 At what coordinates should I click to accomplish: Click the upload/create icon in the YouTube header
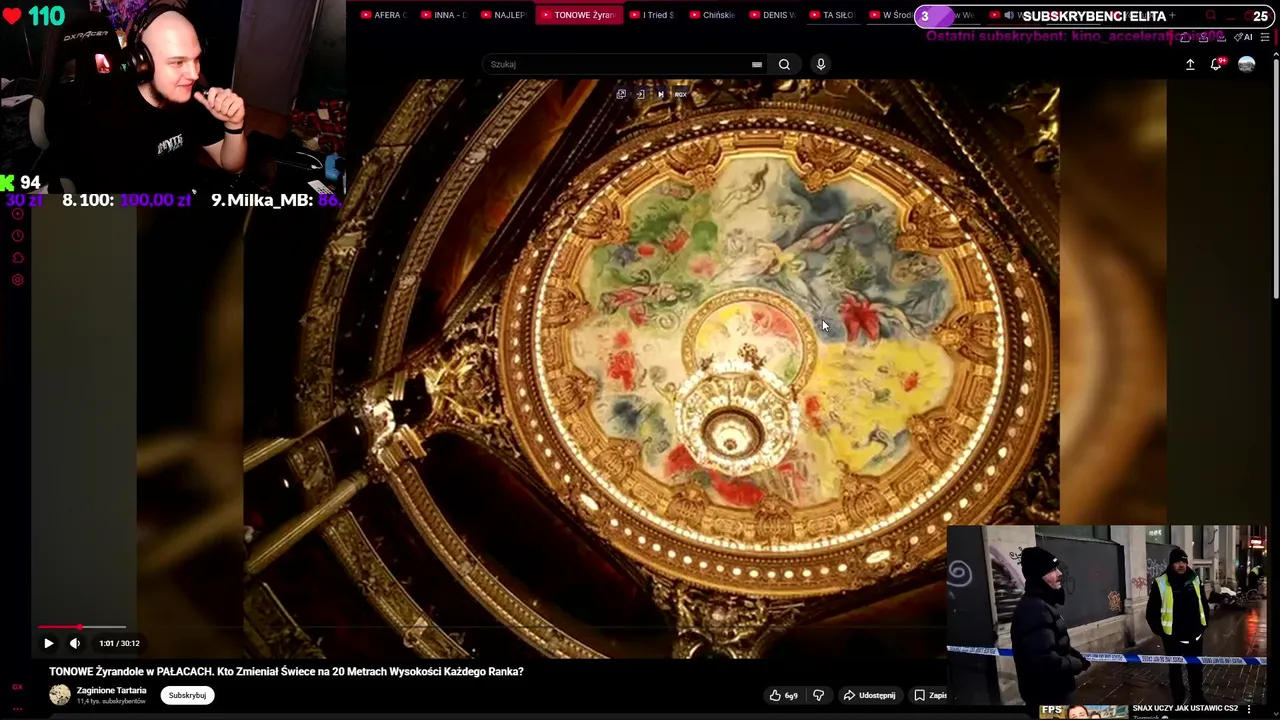[1190, 64]
